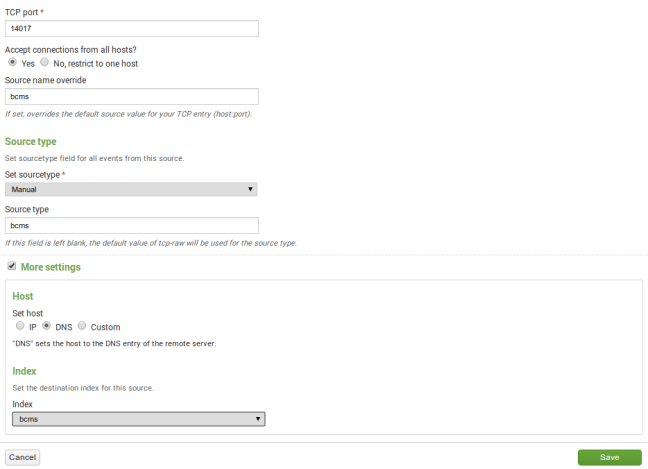Image resolution: width=648 pixels, height=469 pixels.
Task: Click the green 'Index' section heading
Action: coord(24,371)
